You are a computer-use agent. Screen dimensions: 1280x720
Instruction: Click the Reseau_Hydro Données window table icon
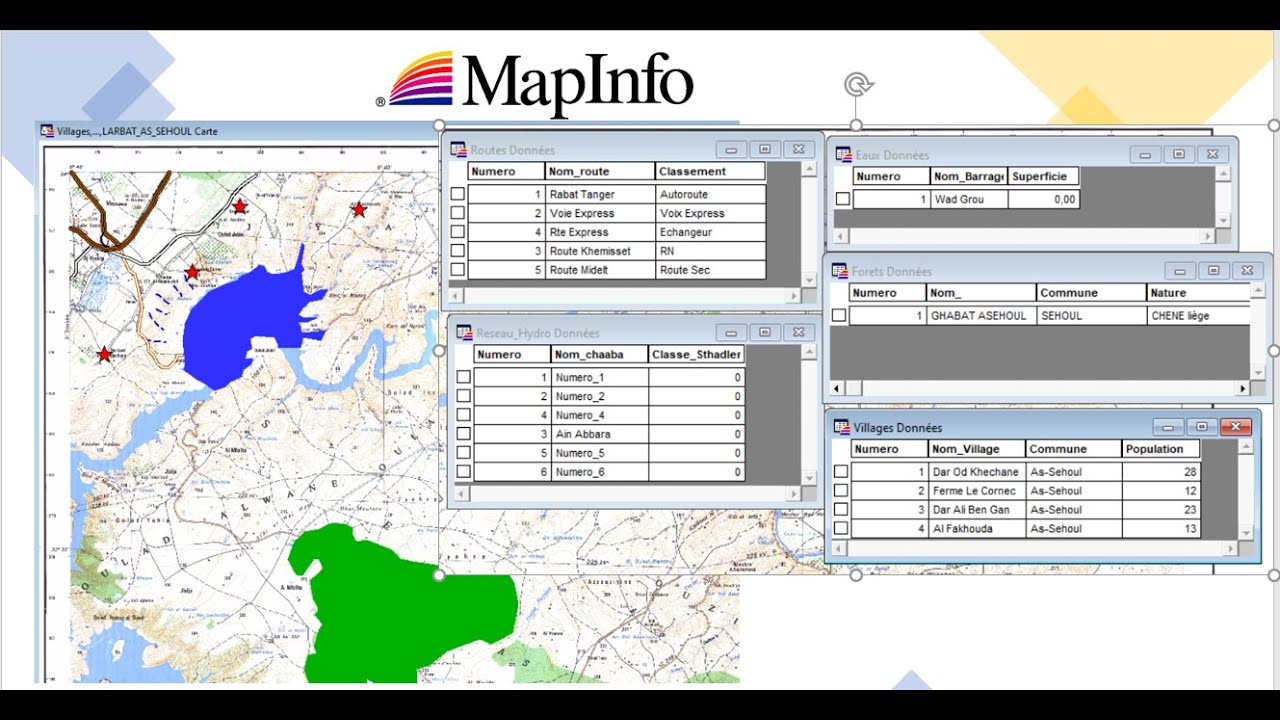pyautogui.click(x=465, y=333)
